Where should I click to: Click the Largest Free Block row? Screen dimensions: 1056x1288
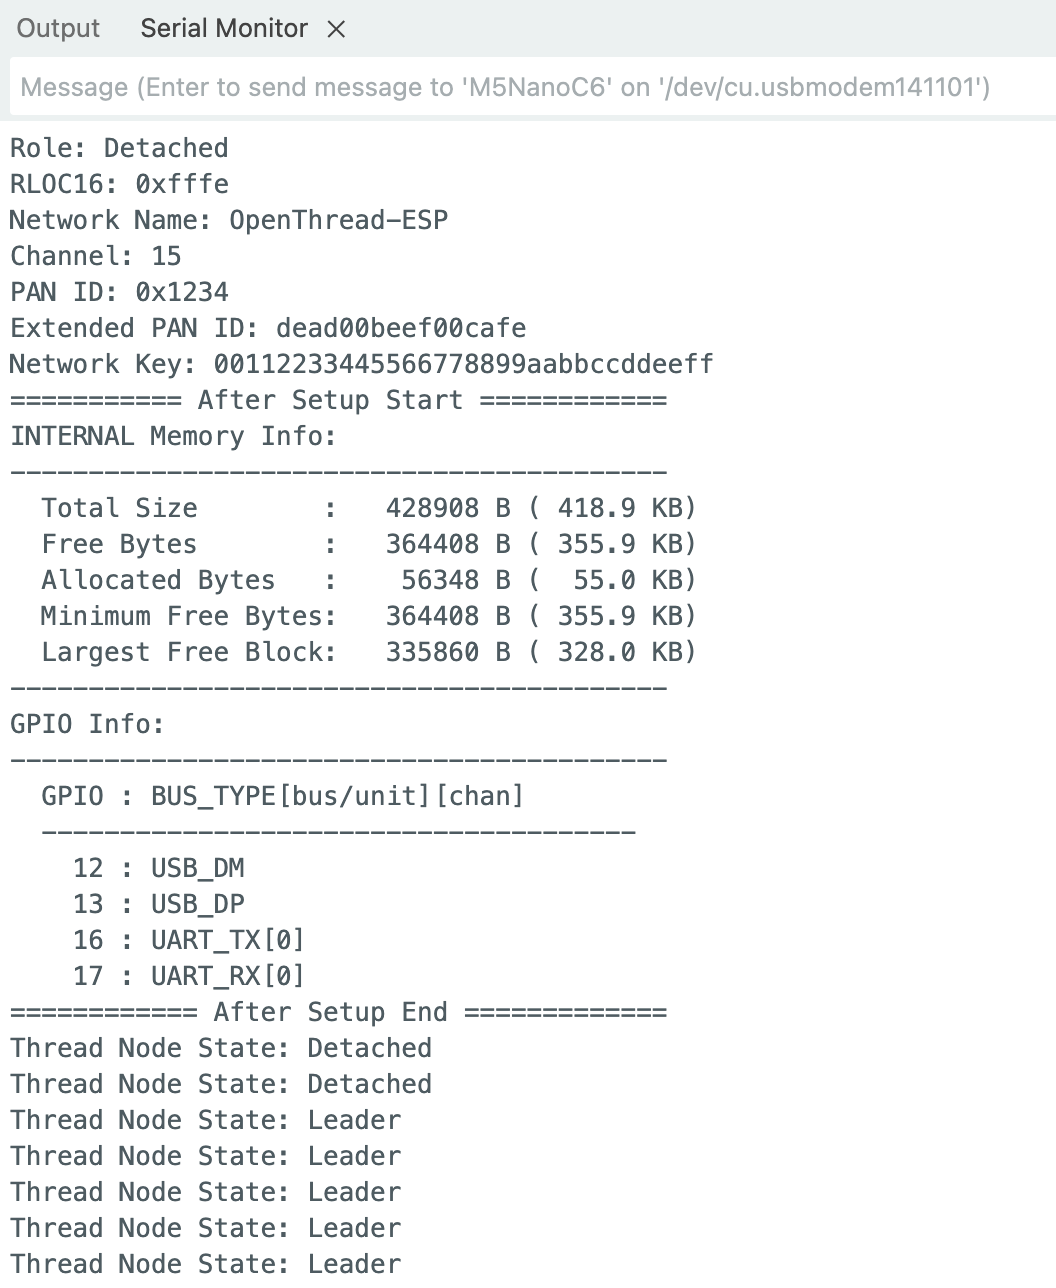point(368,652)
